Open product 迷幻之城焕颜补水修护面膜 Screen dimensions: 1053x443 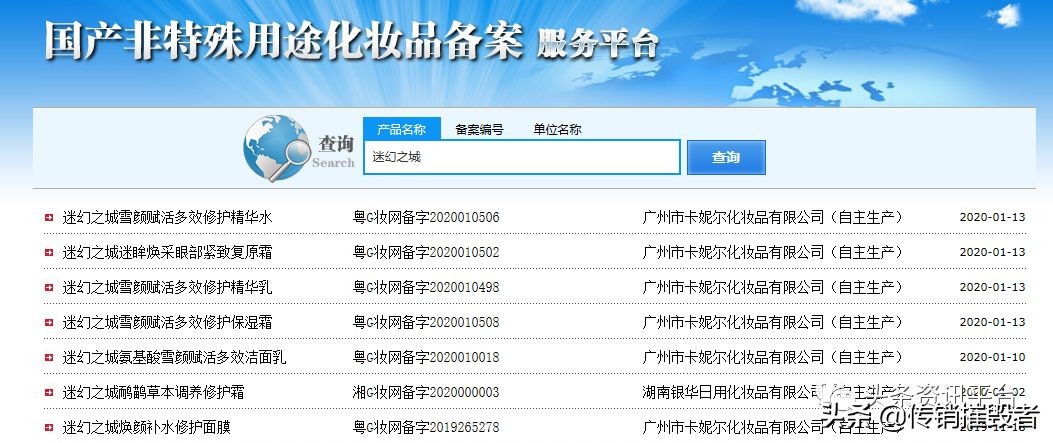pos(146,427)
